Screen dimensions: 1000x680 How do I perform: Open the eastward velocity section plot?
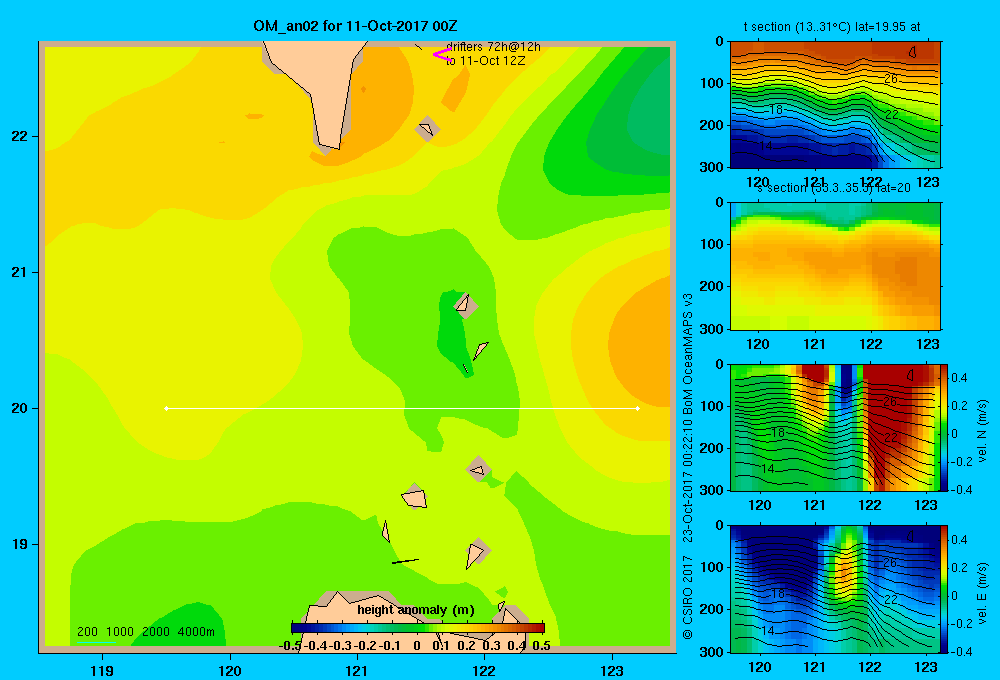tap(835, 589)
